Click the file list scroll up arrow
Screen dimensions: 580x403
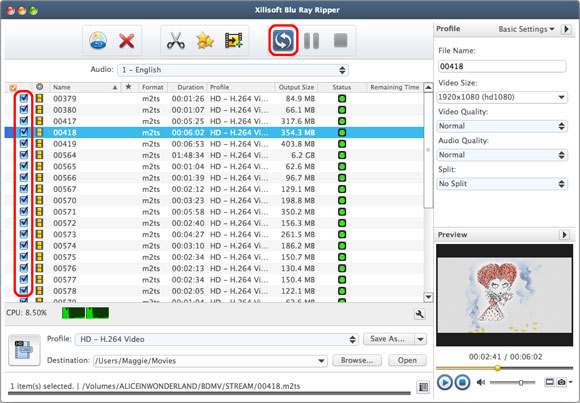point(428,88)
